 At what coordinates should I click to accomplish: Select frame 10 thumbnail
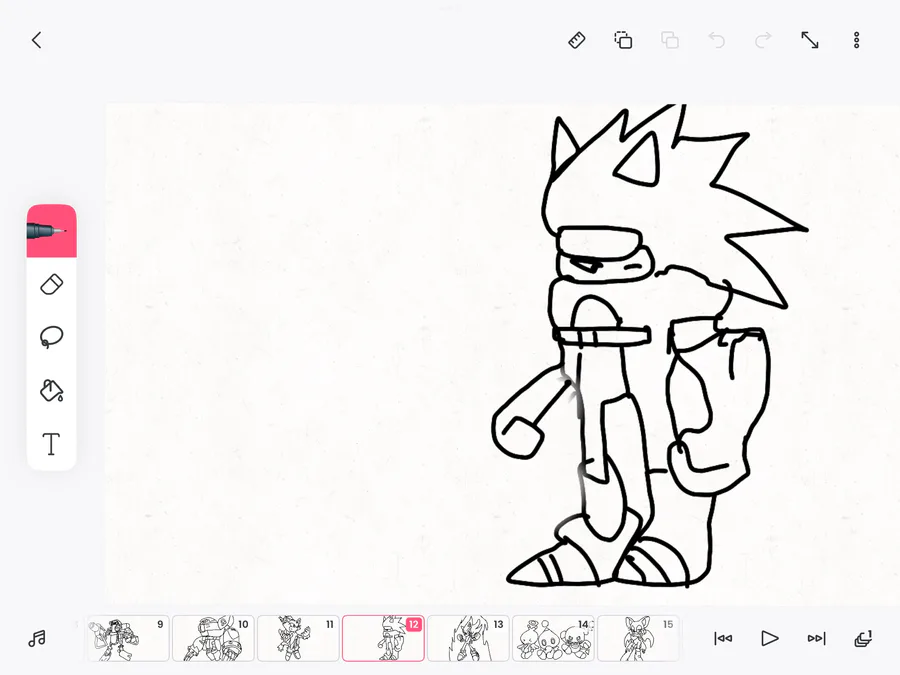(213, 638)
